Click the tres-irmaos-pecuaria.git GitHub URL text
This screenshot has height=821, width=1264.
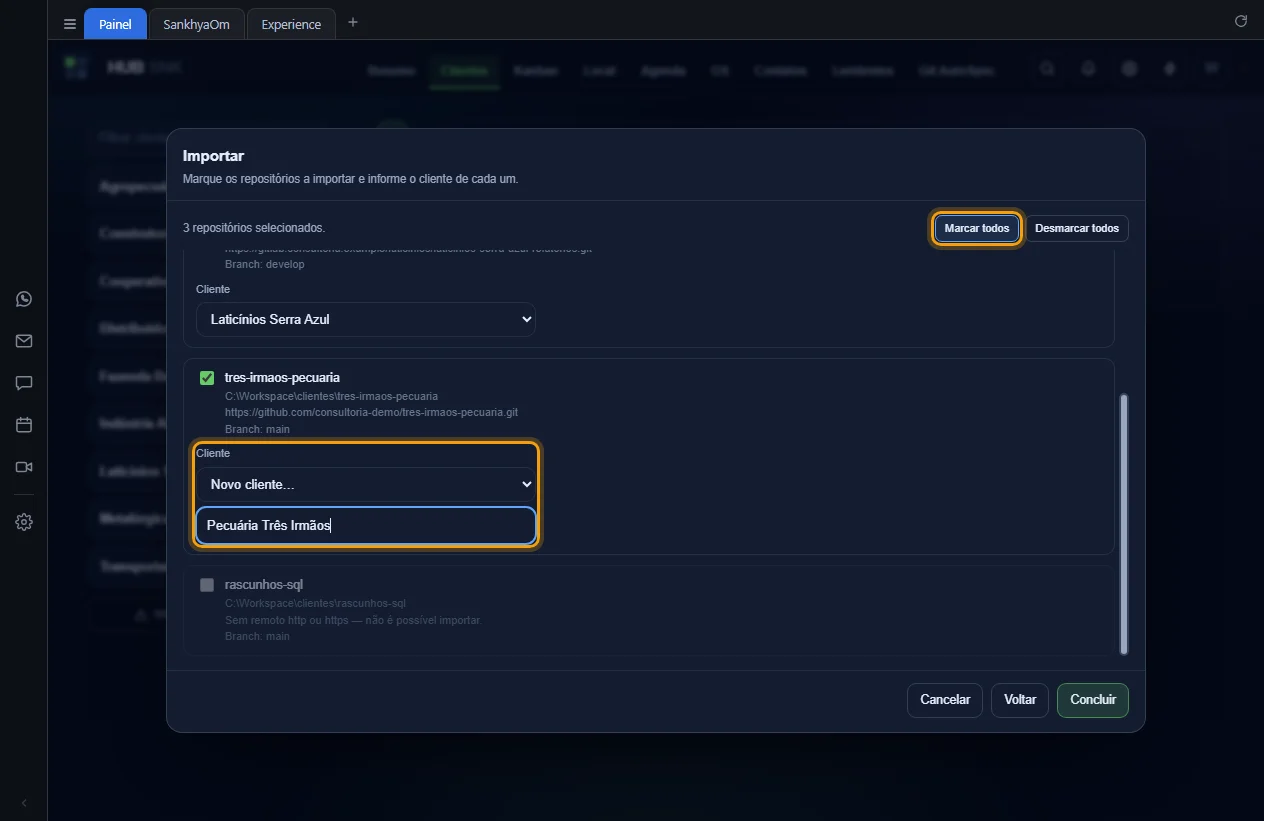point(371,412)
